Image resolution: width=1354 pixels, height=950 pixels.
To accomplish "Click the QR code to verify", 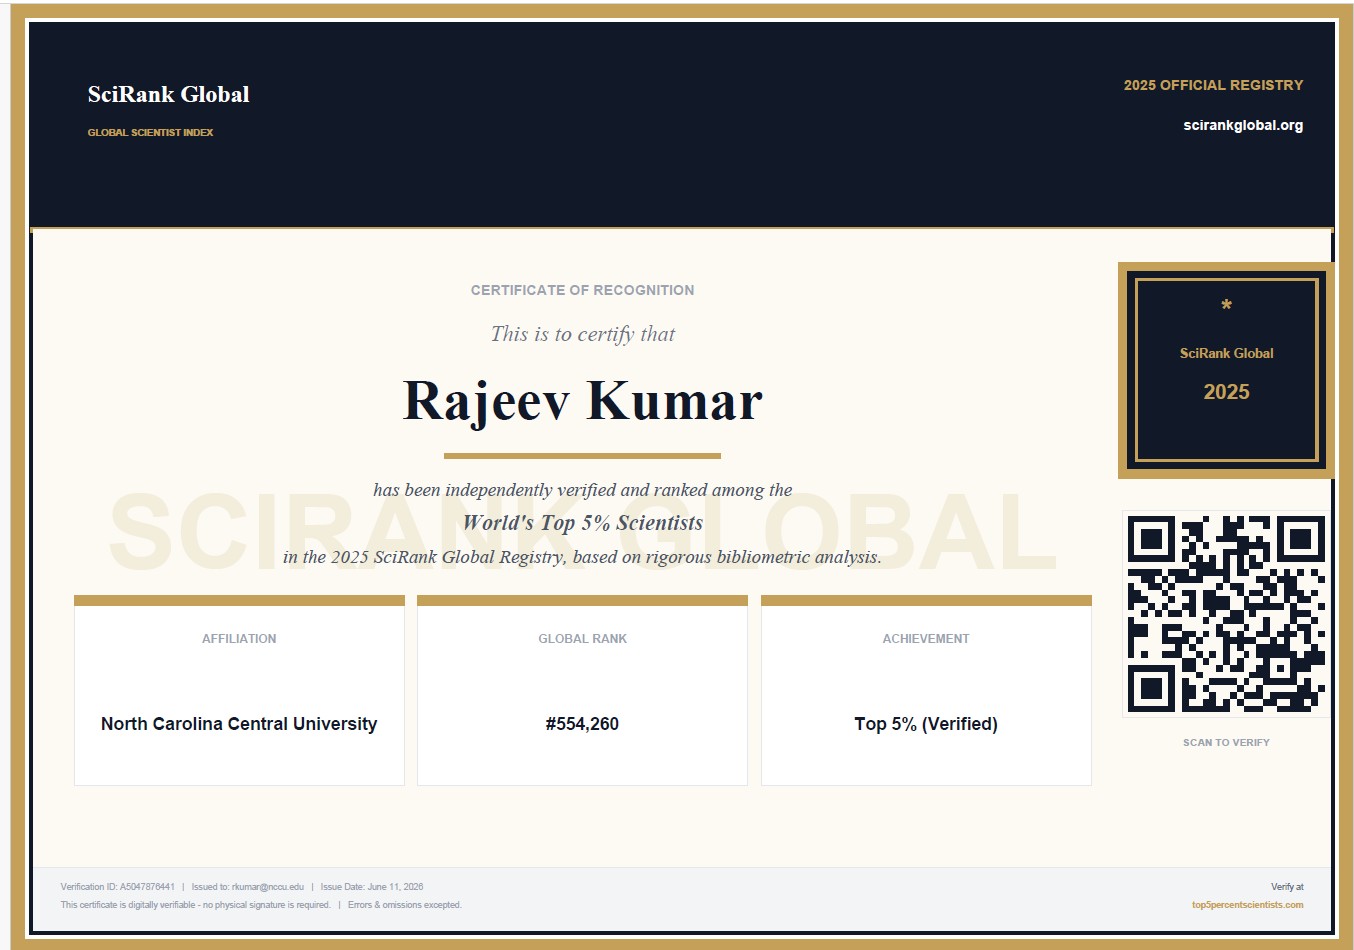I will (x=1226, y=613).
